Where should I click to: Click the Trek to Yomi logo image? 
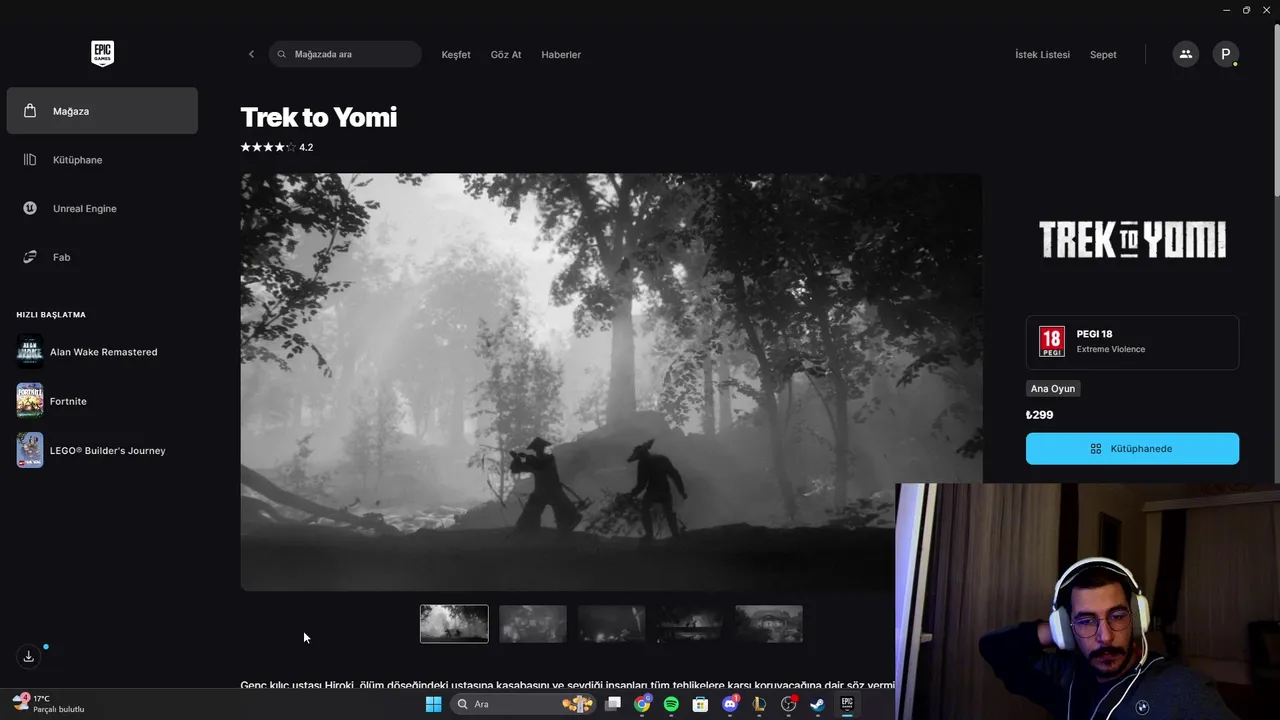pos(1132,240)
